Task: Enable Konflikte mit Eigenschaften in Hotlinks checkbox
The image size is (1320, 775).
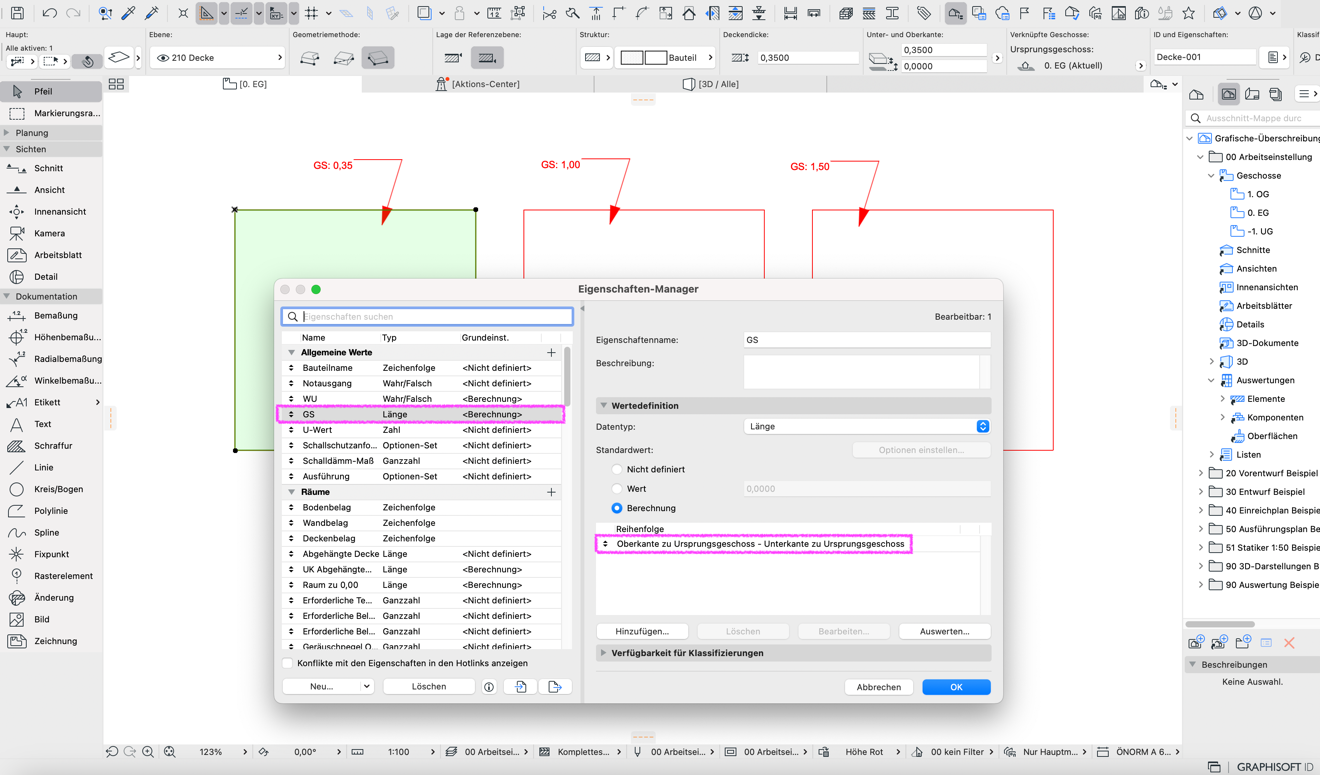Action: 288,663
